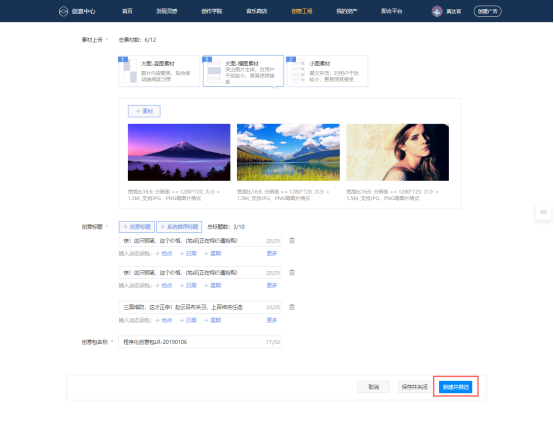Expand 更多 options under first title

click(x=272, y=253)
